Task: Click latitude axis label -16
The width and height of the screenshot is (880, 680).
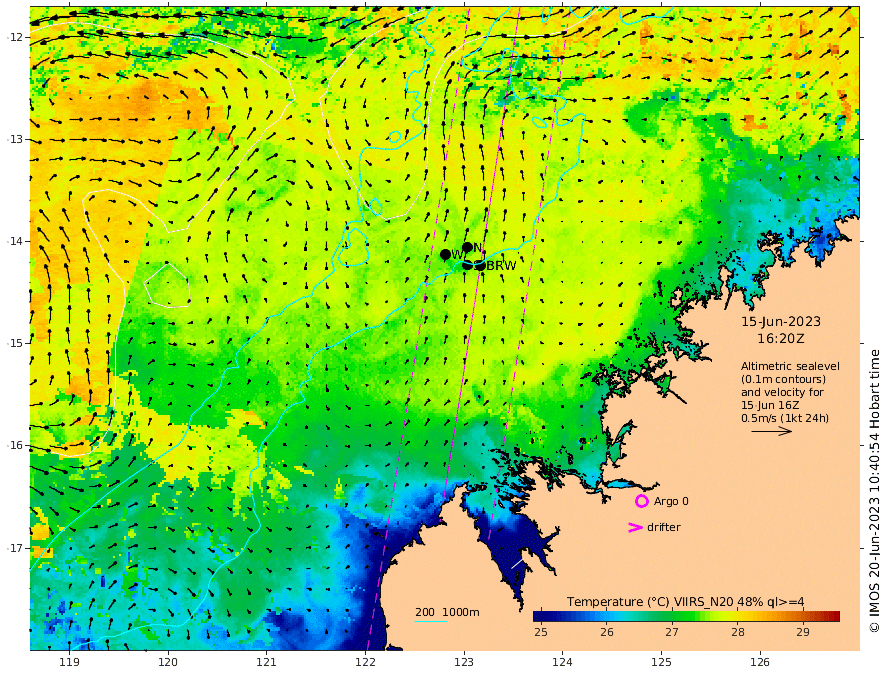Action: point(15,445)
